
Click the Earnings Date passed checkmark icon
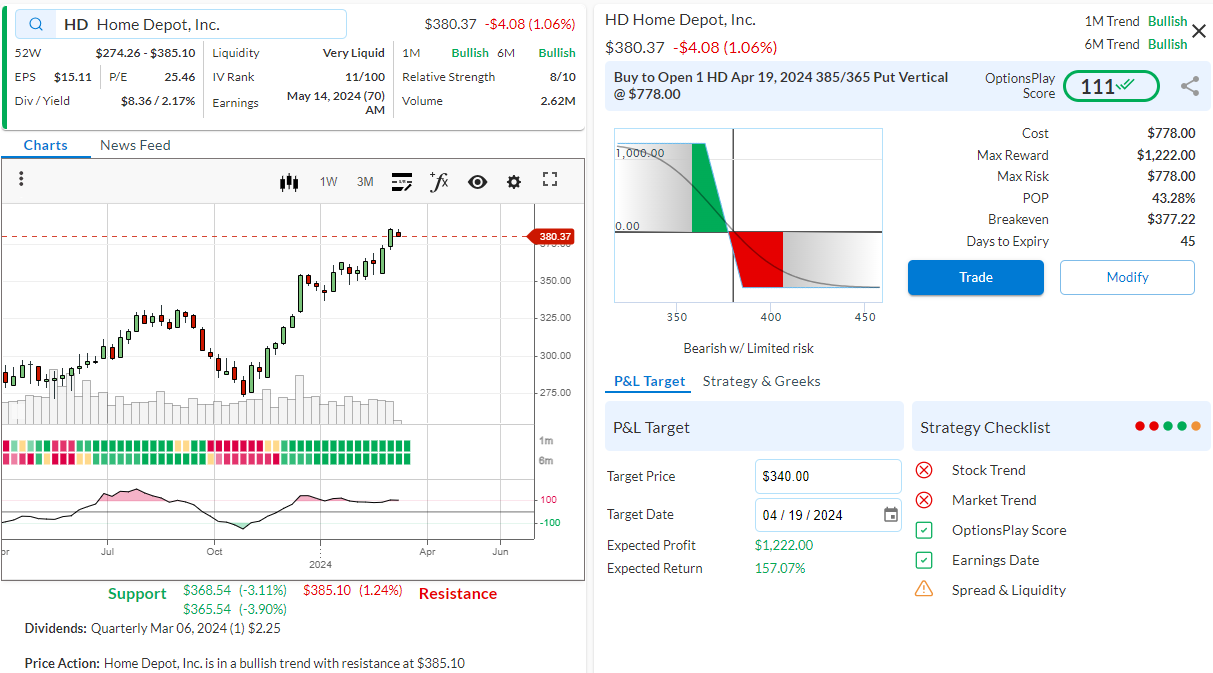pos(924,560)
